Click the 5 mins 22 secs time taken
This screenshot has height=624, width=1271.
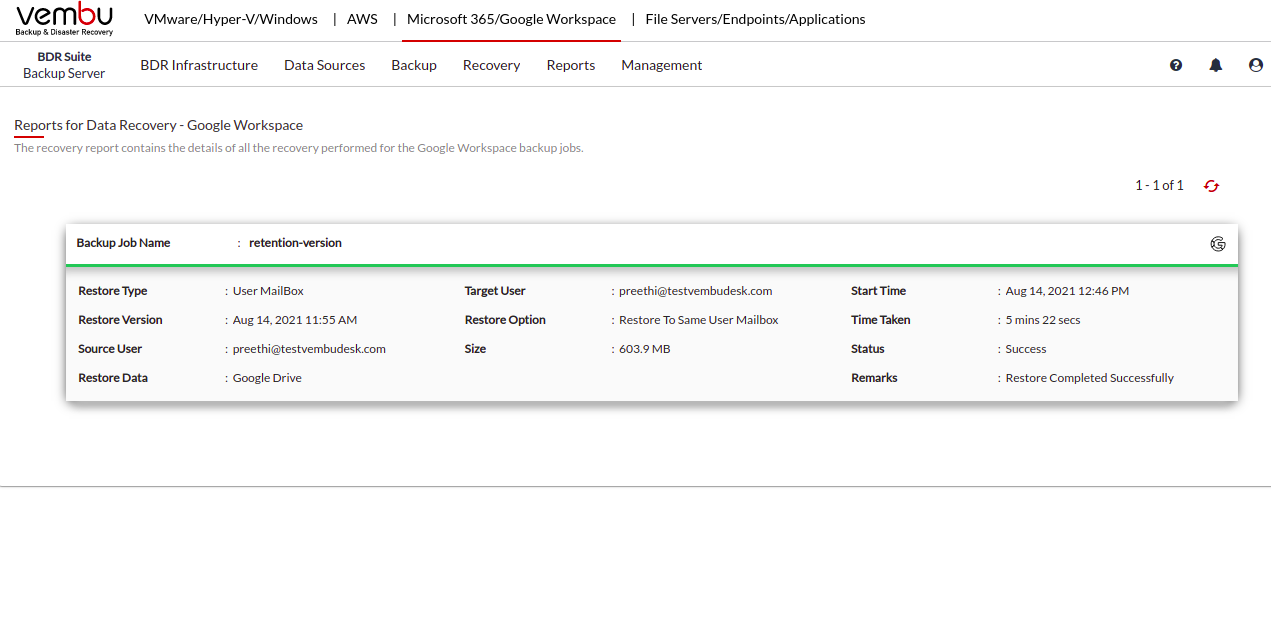tap(1043, 320)
